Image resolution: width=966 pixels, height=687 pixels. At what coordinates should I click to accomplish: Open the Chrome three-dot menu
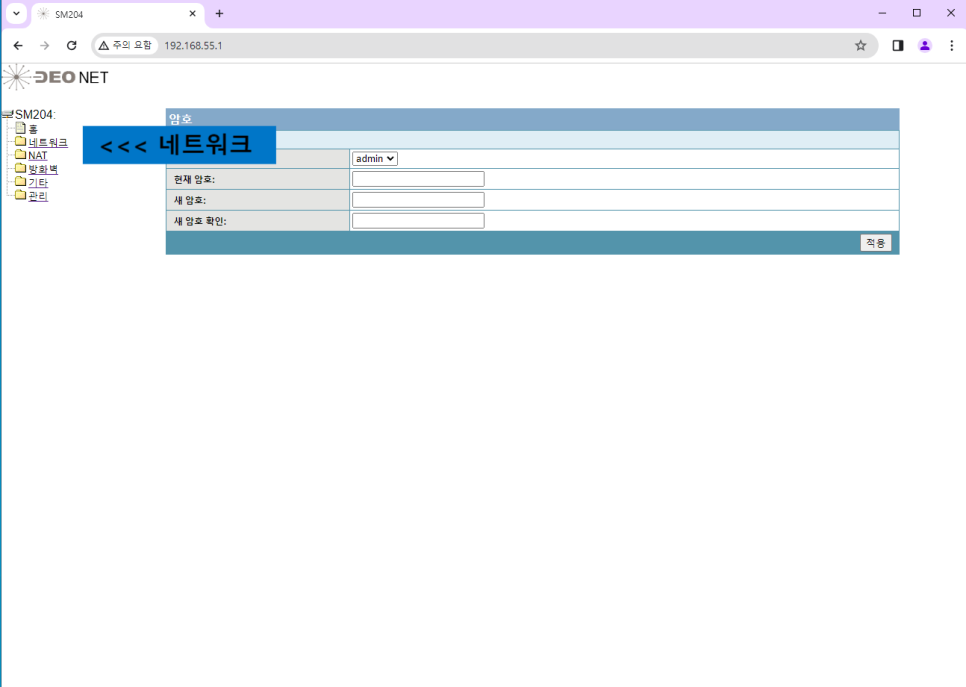[952, 46]
